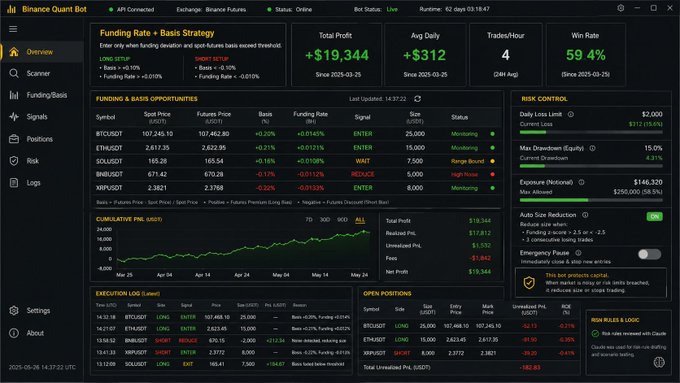Click the Avg Daily +$312 card

[425, 55]
